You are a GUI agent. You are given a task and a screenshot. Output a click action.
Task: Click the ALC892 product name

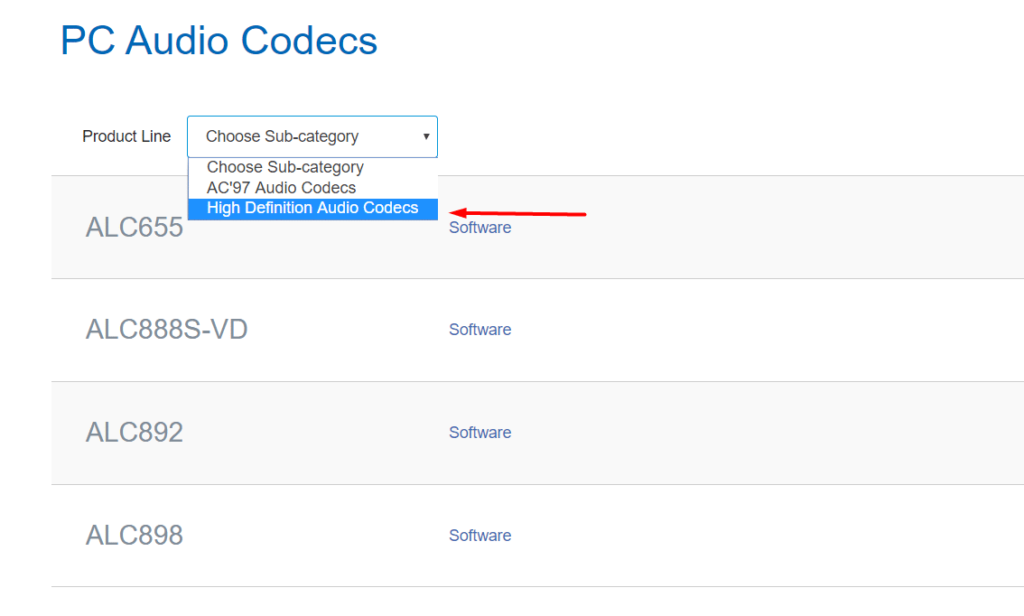coord(135,432)
